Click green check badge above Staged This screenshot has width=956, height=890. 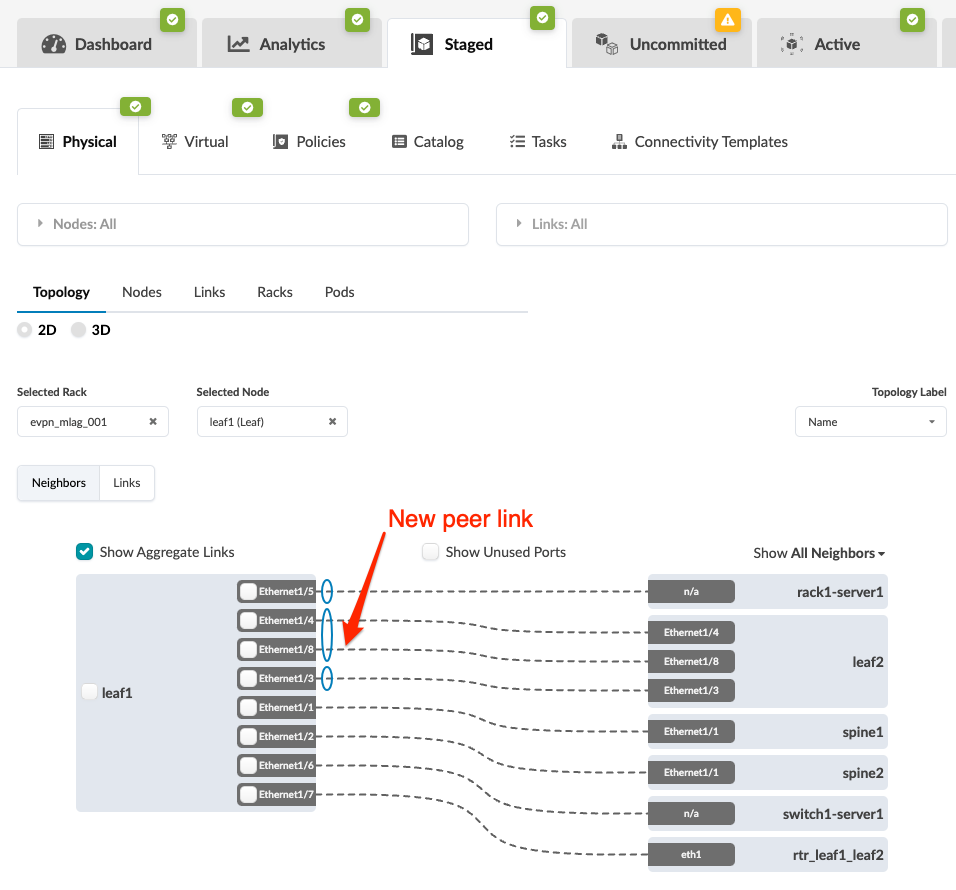[542, 18]
